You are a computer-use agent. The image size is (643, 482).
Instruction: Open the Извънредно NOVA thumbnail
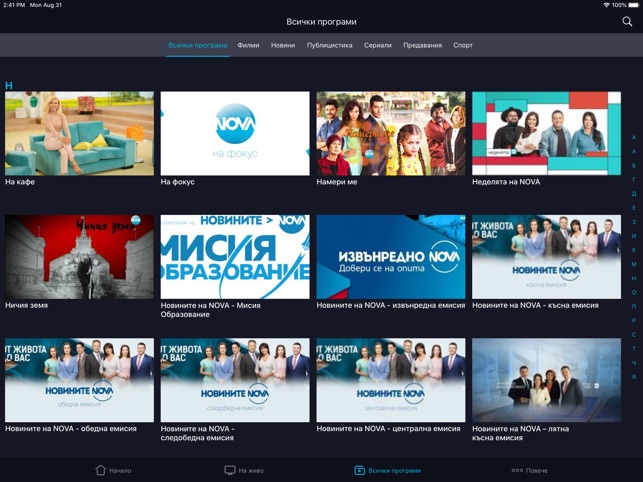[x=391, y=257]
